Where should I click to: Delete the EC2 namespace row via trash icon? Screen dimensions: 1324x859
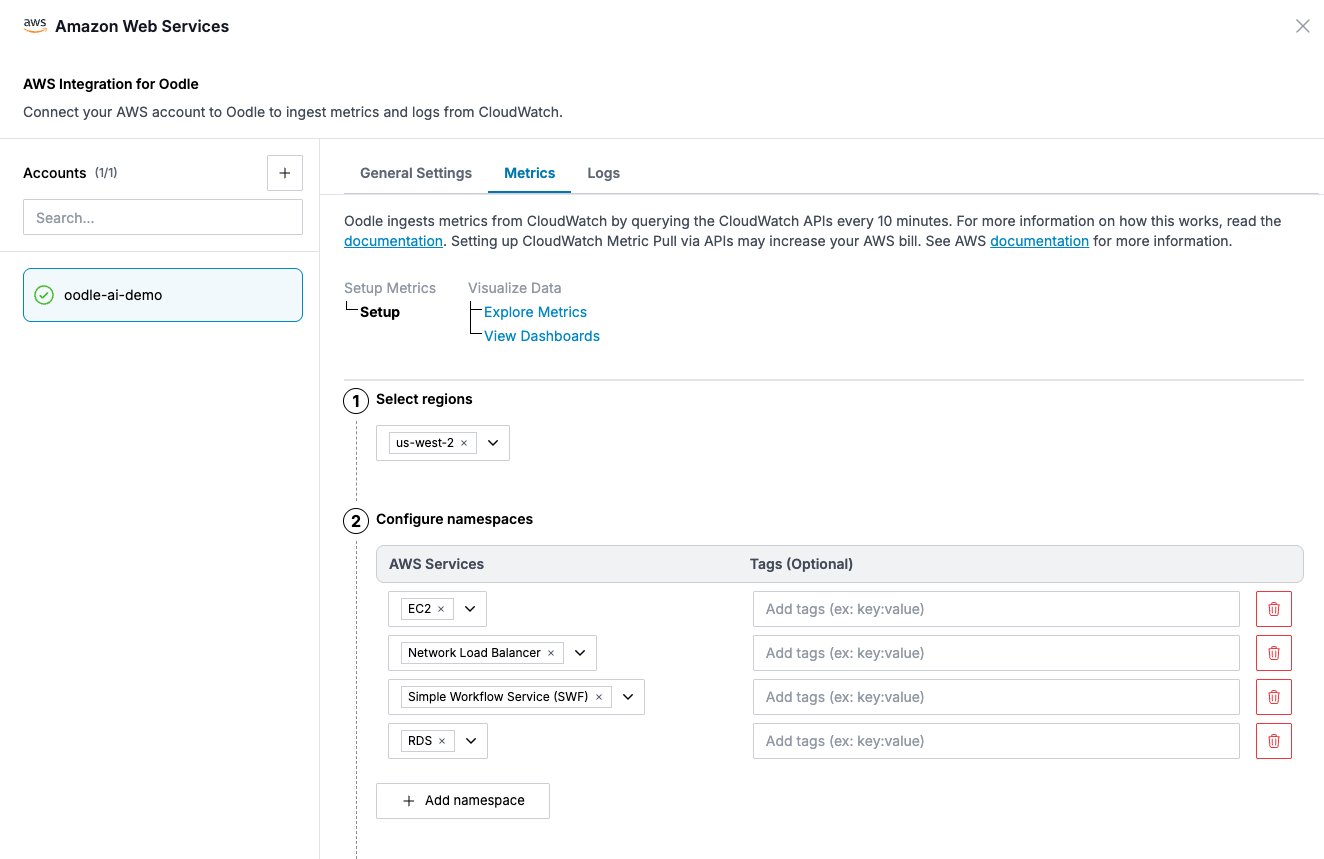pos(1273,608)
